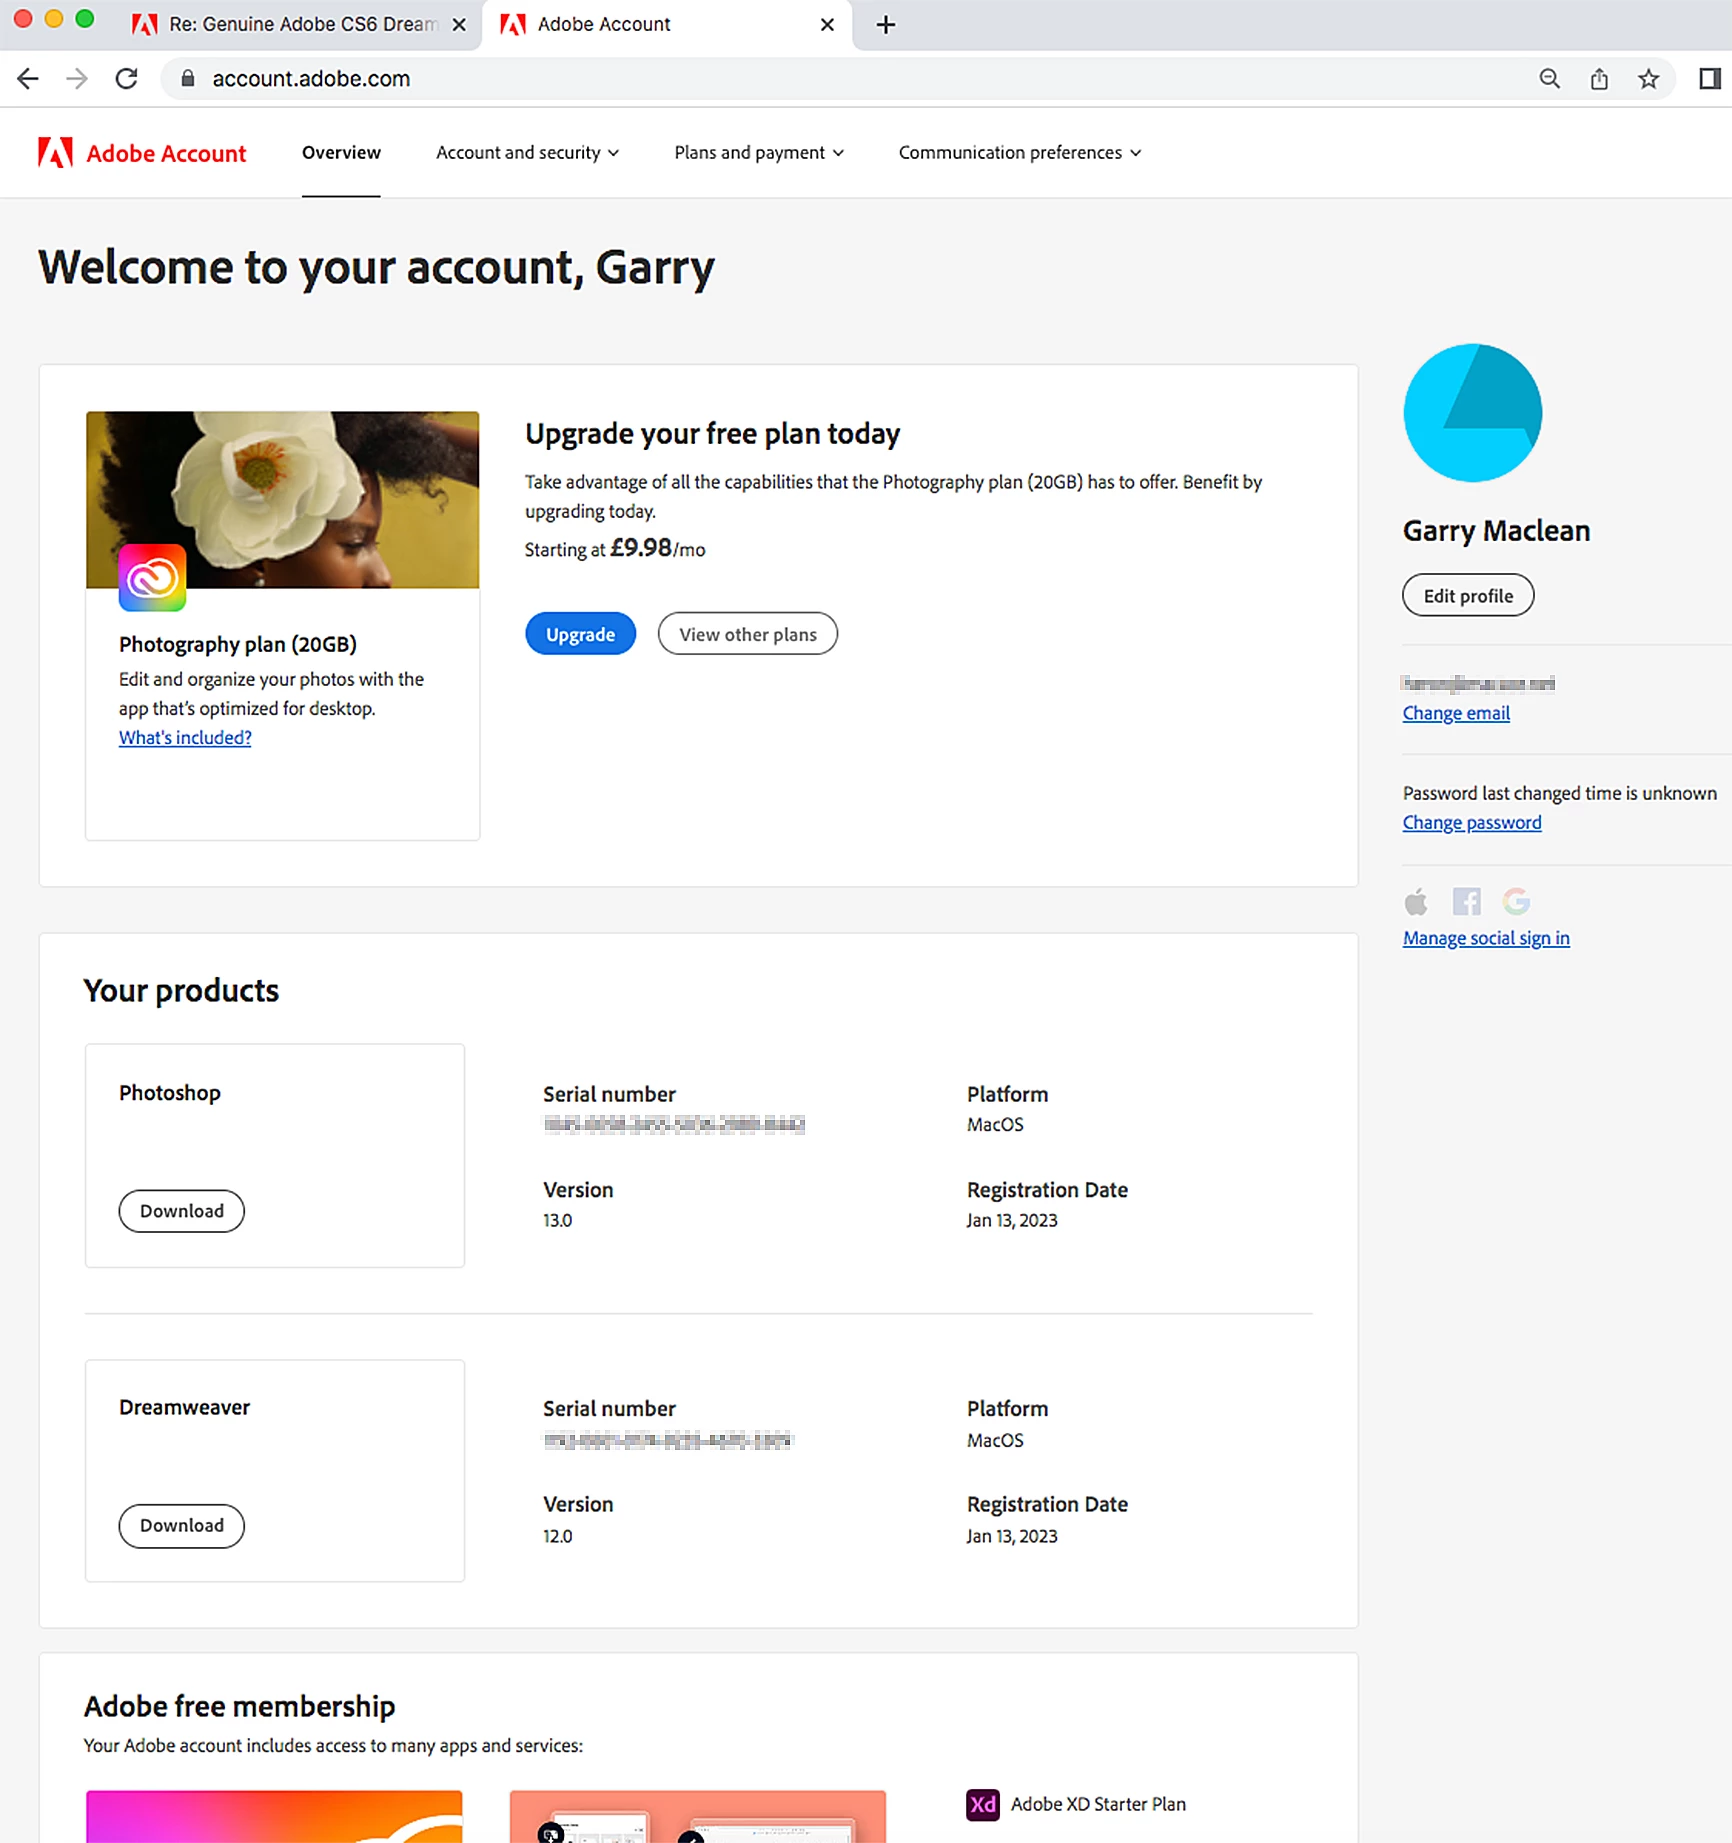The image size is (1732, 1843).
Task: Download Photoshop
Action: 182,1211
